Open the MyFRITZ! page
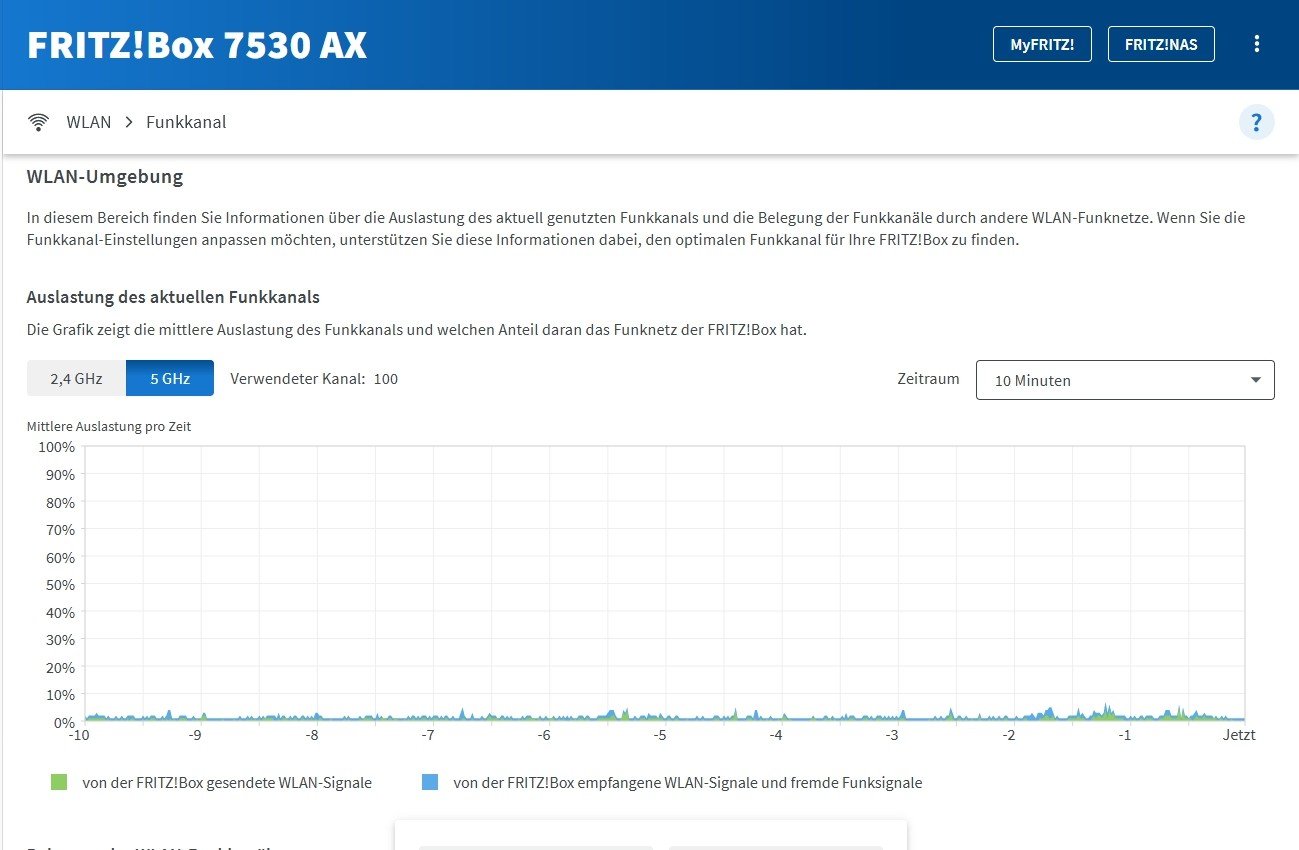The width and height of the screenshot is (1299, 850). (1042, 44)
